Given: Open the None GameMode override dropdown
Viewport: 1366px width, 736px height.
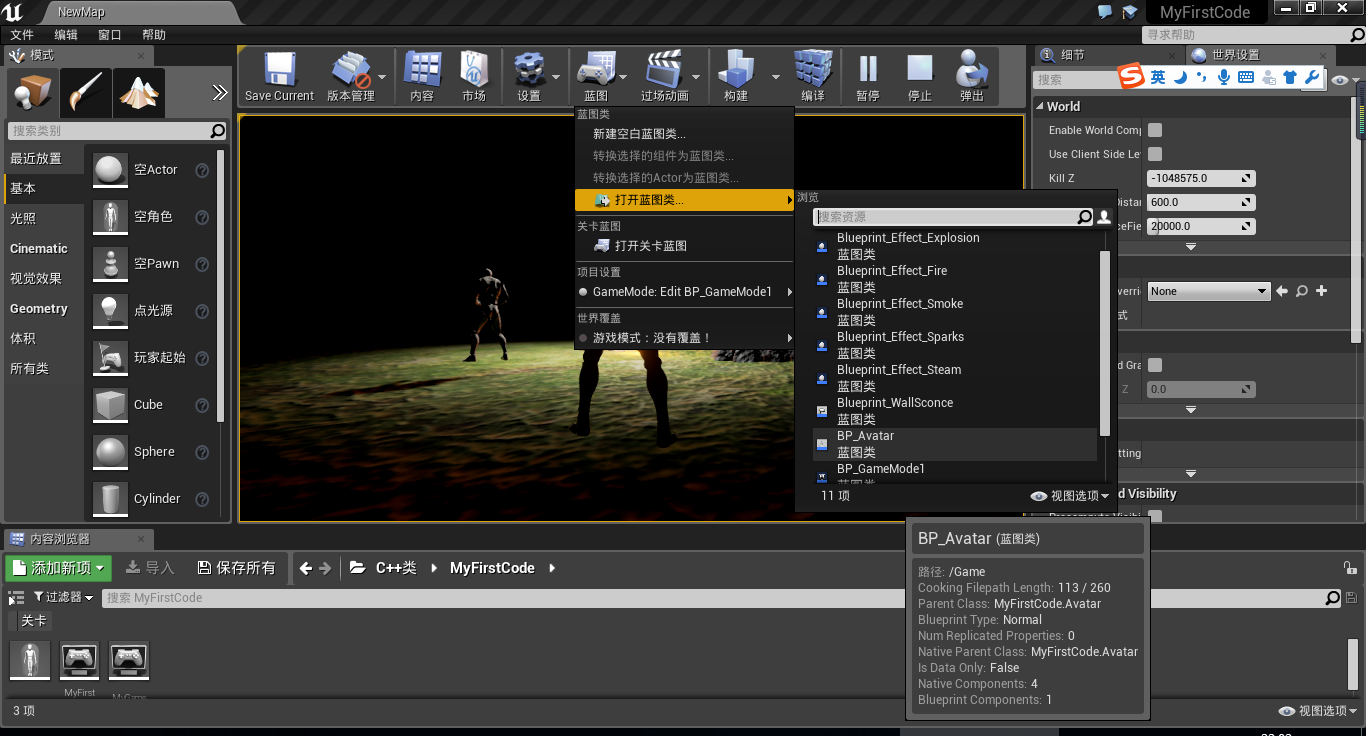Looking at the screenshot, I should 1209,291.
